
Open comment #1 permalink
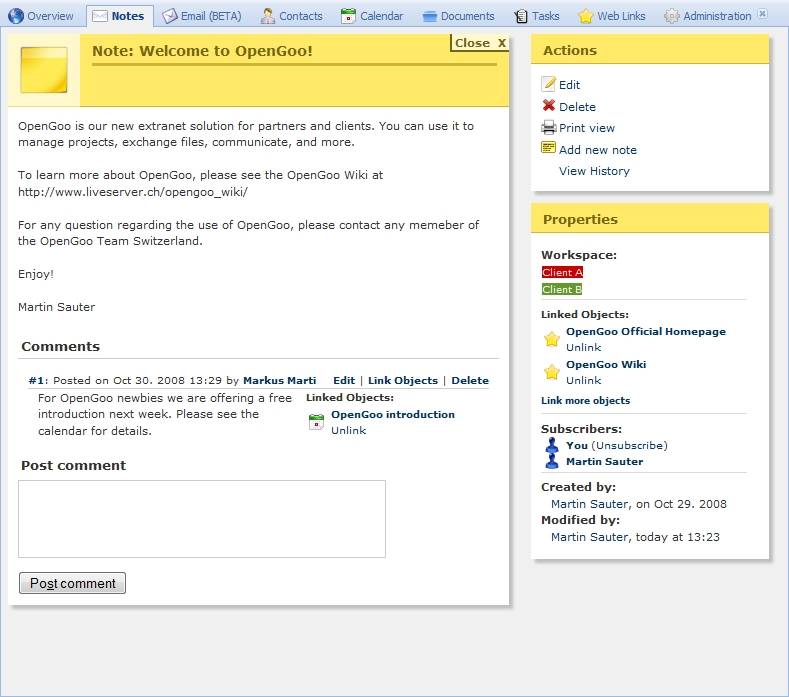36,381
